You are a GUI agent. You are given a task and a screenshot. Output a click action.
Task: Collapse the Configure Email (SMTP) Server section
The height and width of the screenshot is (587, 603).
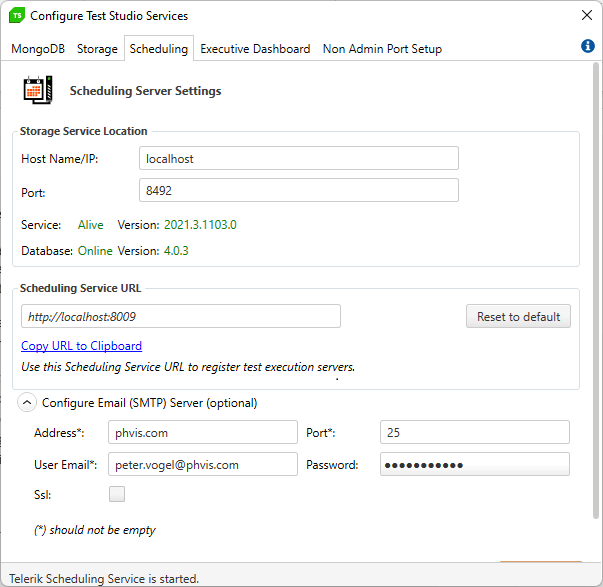pos(27,402)
